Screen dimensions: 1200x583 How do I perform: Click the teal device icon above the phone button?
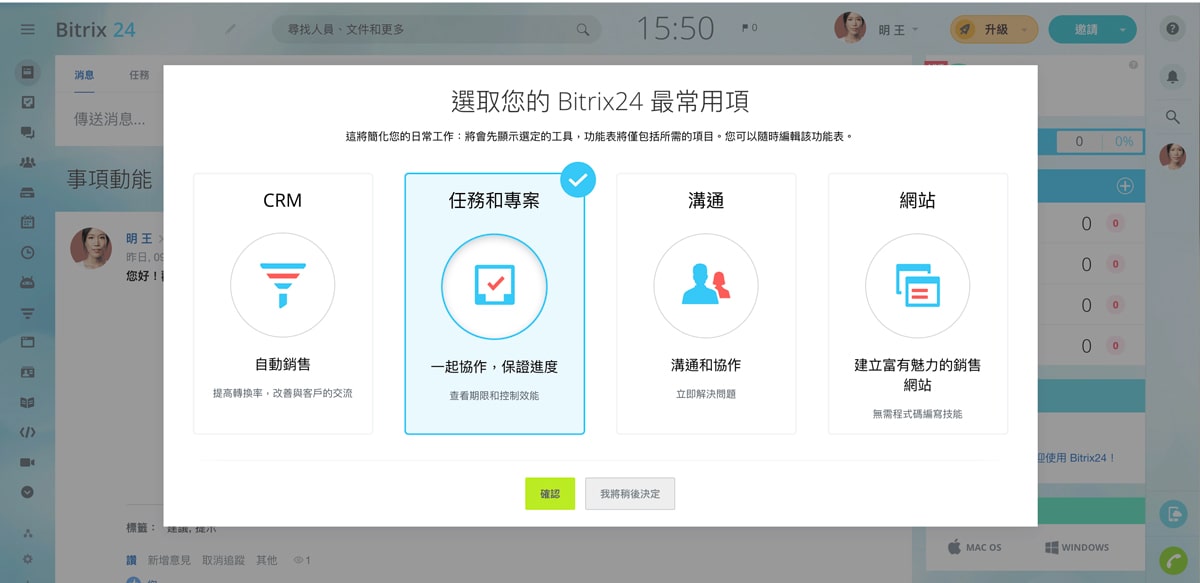(x=1173, y=514)
